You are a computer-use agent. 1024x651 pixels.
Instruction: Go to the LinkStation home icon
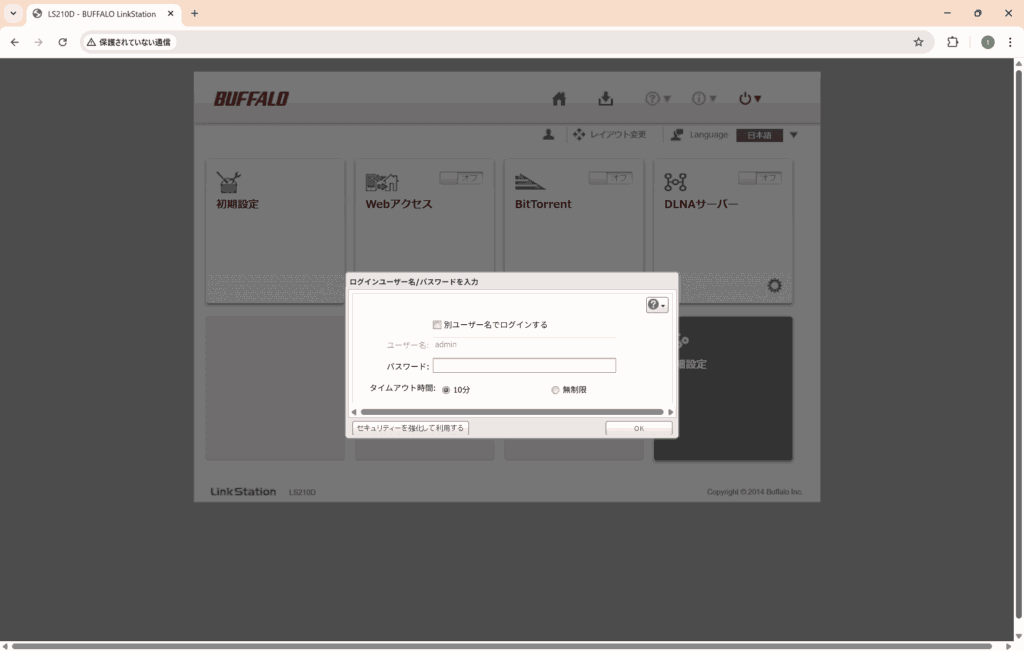559,99
